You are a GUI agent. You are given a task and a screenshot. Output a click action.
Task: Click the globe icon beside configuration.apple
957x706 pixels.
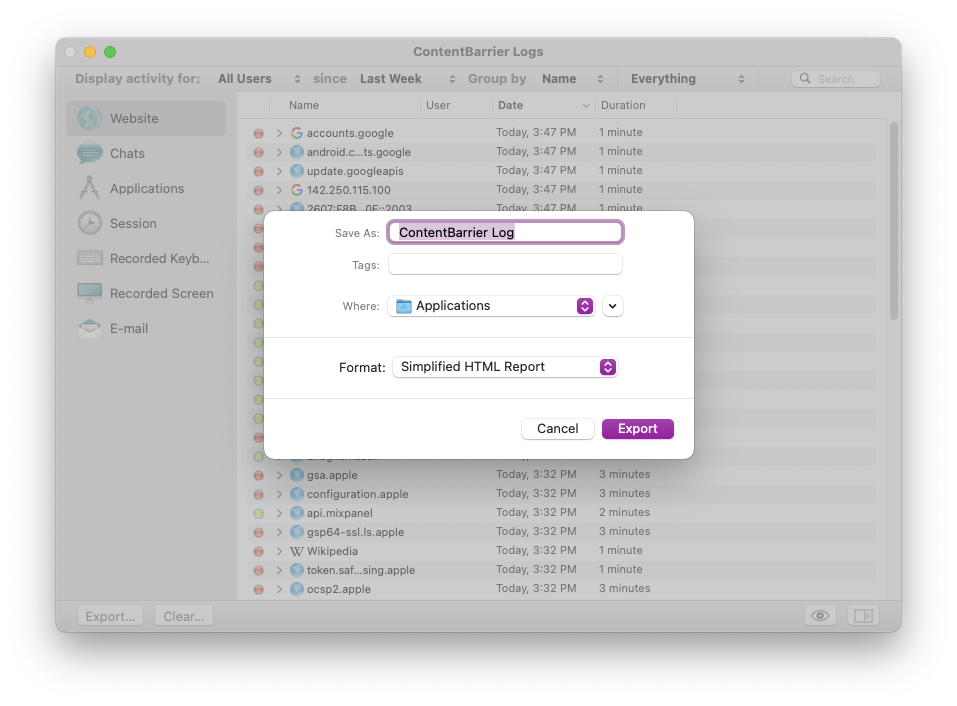point(297,494)
